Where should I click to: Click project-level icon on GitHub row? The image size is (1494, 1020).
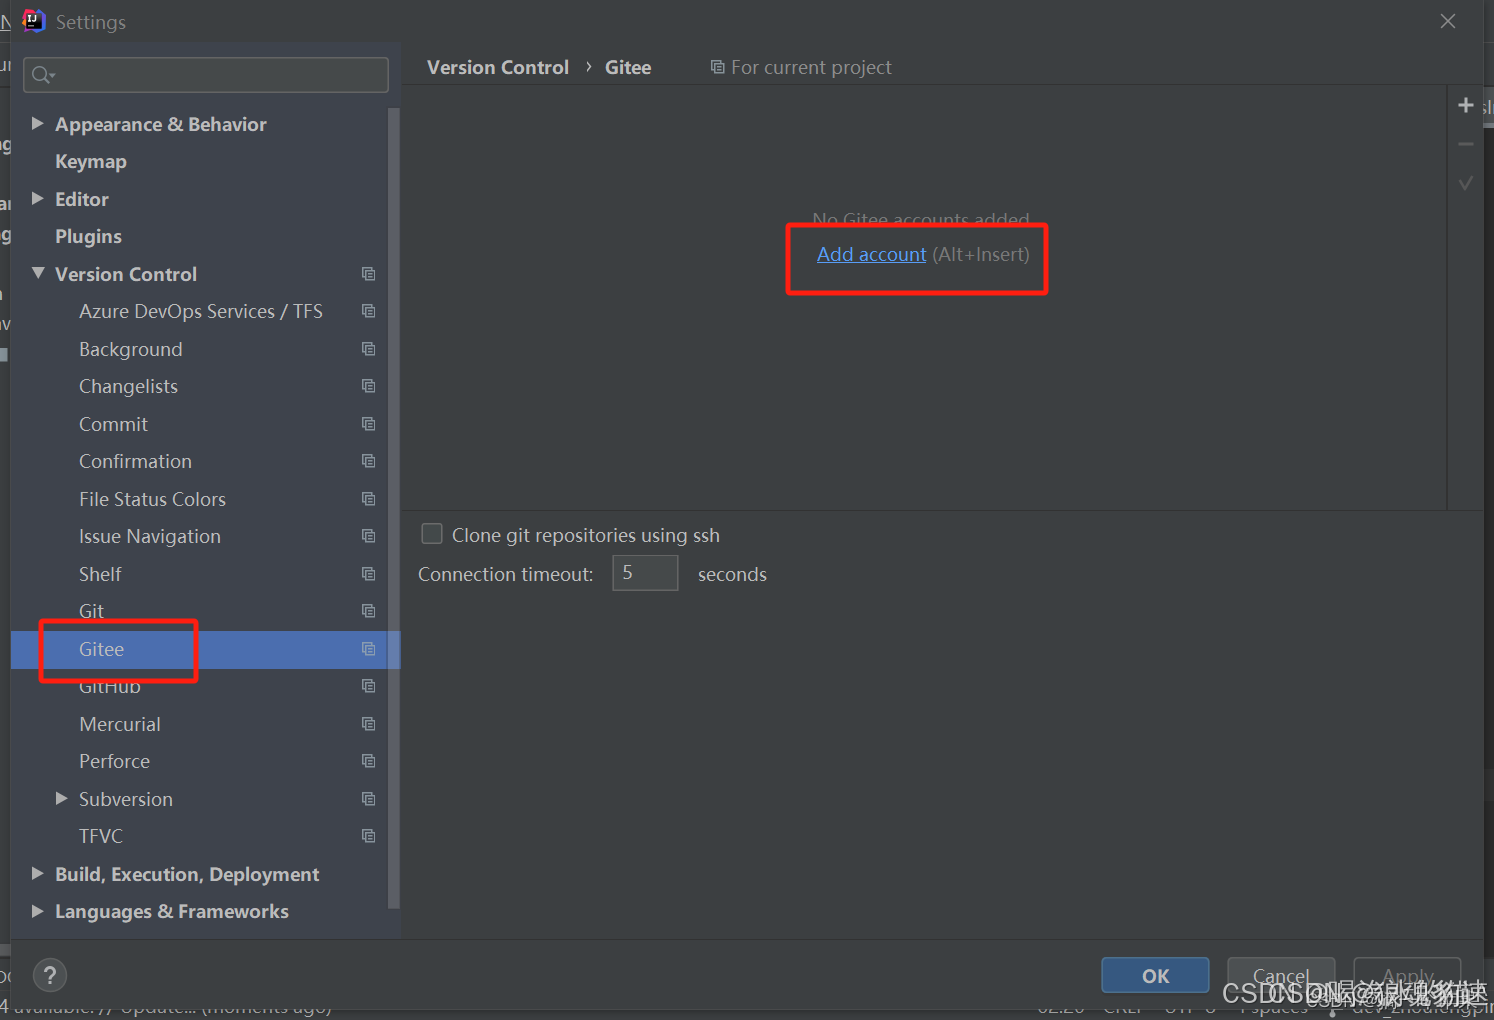pos(368,686)
